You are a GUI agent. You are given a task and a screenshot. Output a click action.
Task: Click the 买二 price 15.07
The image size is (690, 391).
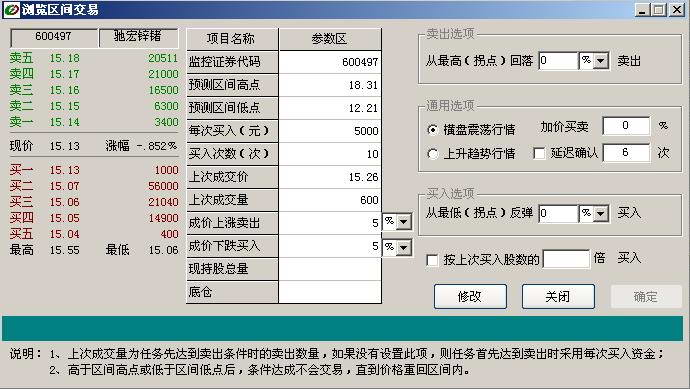[x=65, y=186]
